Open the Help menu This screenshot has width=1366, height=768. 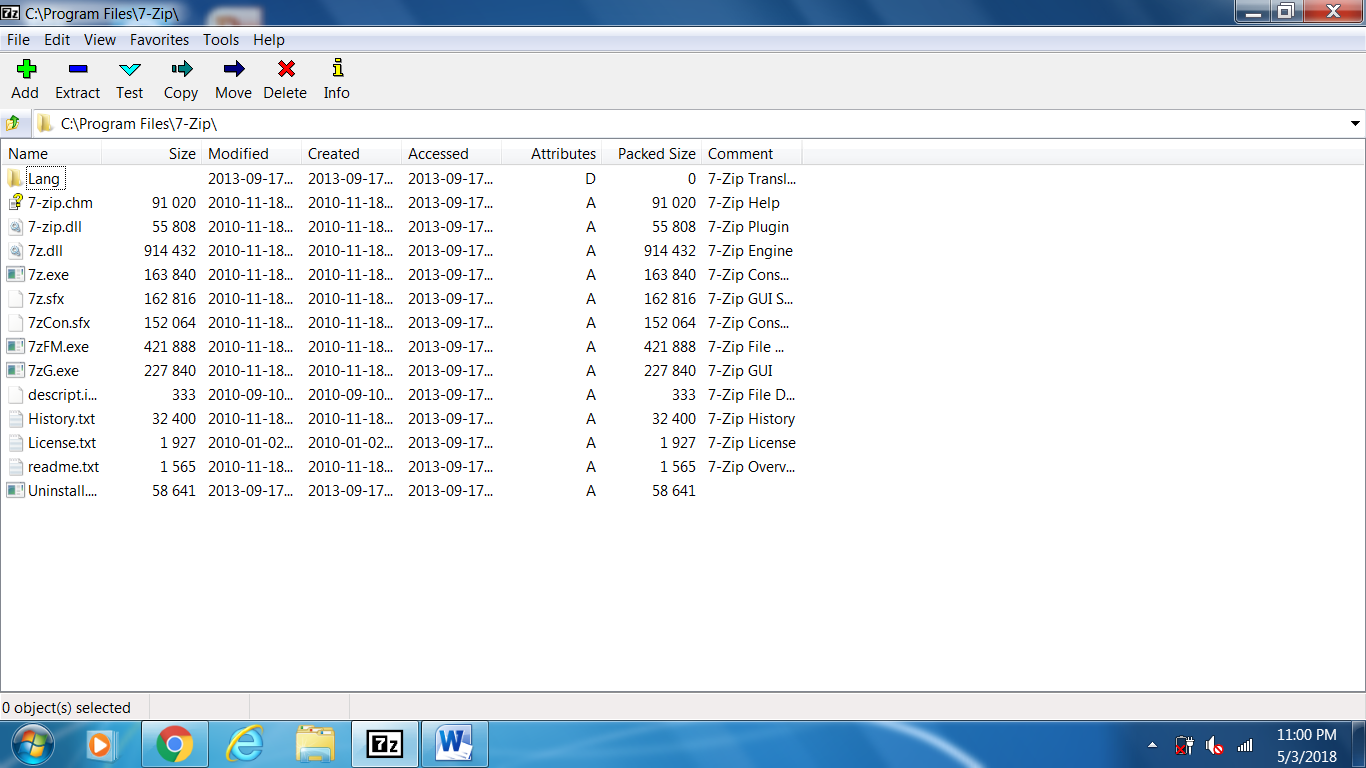(269, 40)
